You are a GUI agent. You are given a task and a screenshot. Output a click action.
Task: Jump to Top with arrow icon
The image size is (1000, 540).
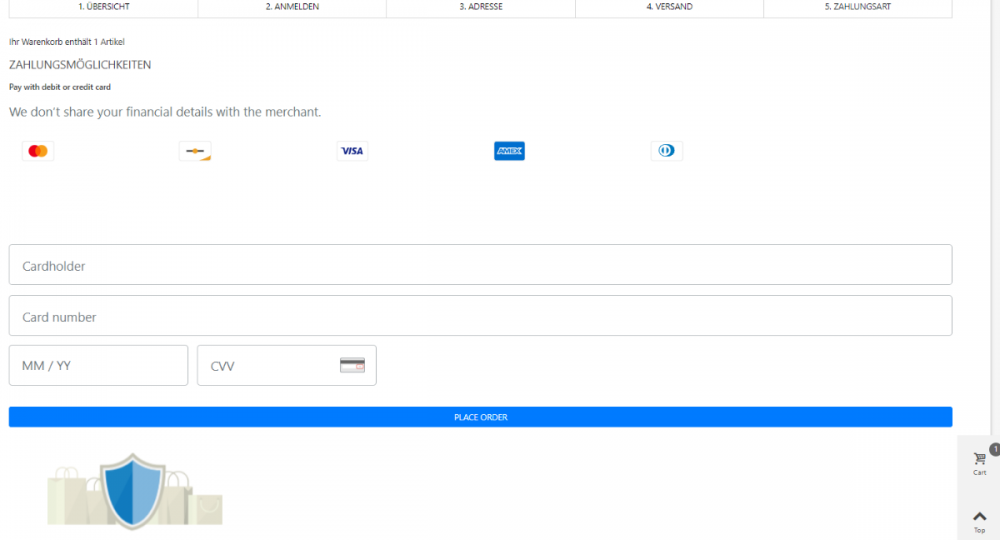point(979,518)
